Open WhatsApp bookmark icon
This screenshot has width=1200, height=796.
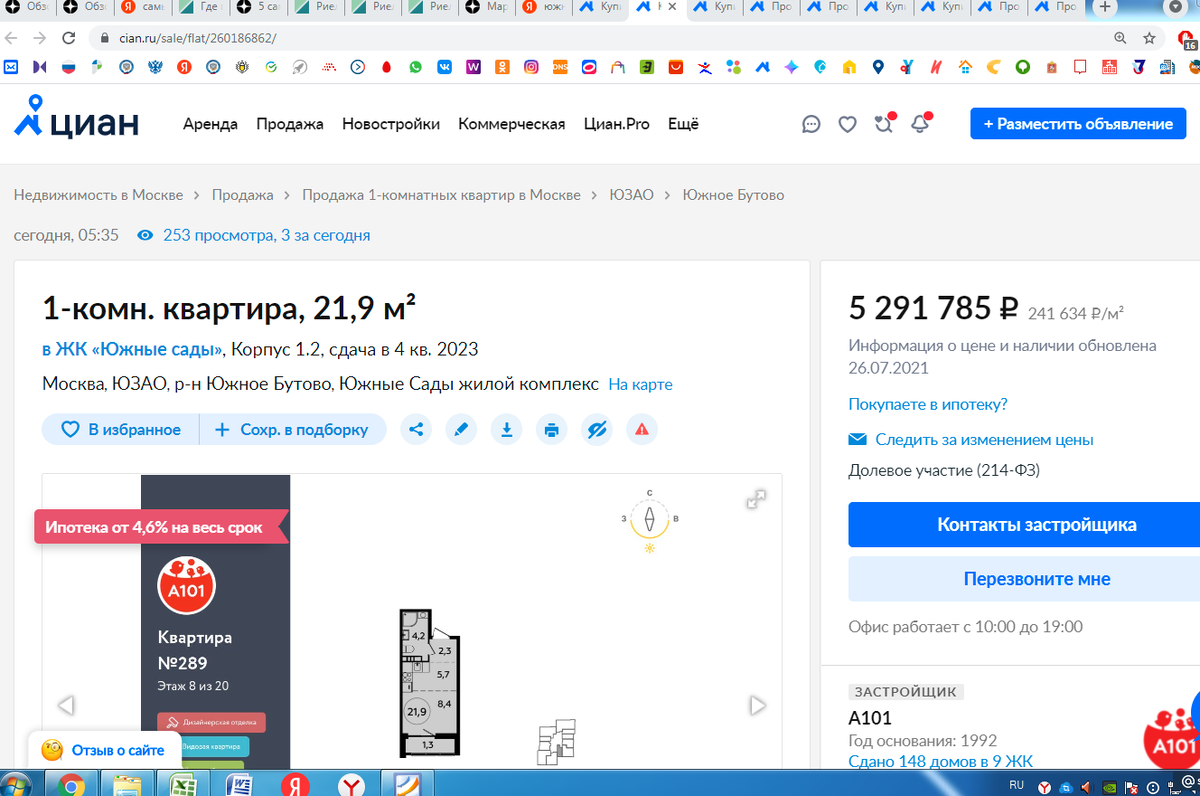click(x=414, y=67)
